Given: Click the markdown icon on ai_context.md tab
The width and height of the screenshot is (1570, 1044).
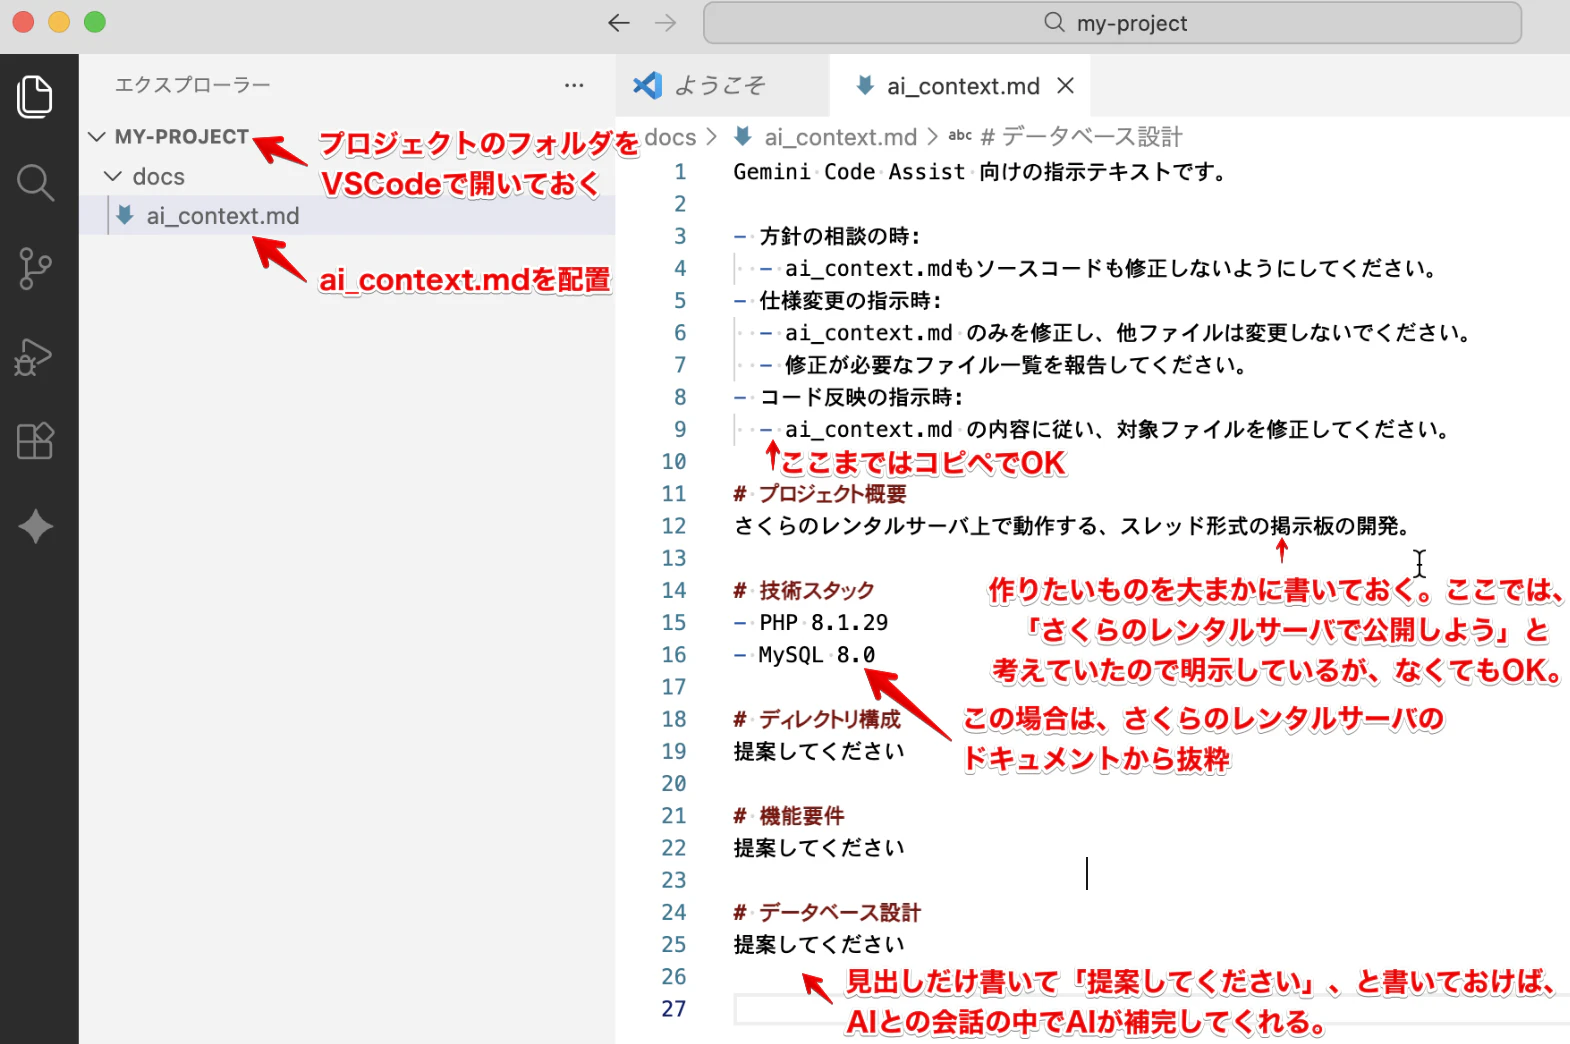Looking at the screenshot, I should [x=866, y=86].
